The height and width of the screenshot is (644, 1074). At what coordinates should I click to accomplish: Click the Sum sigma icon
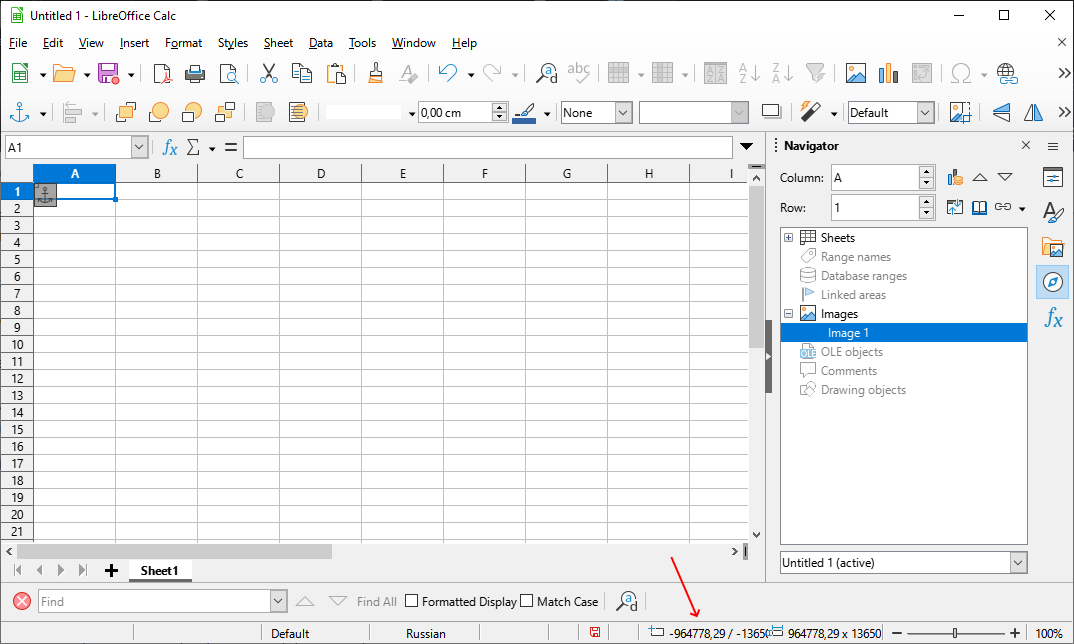pos(194,147)
